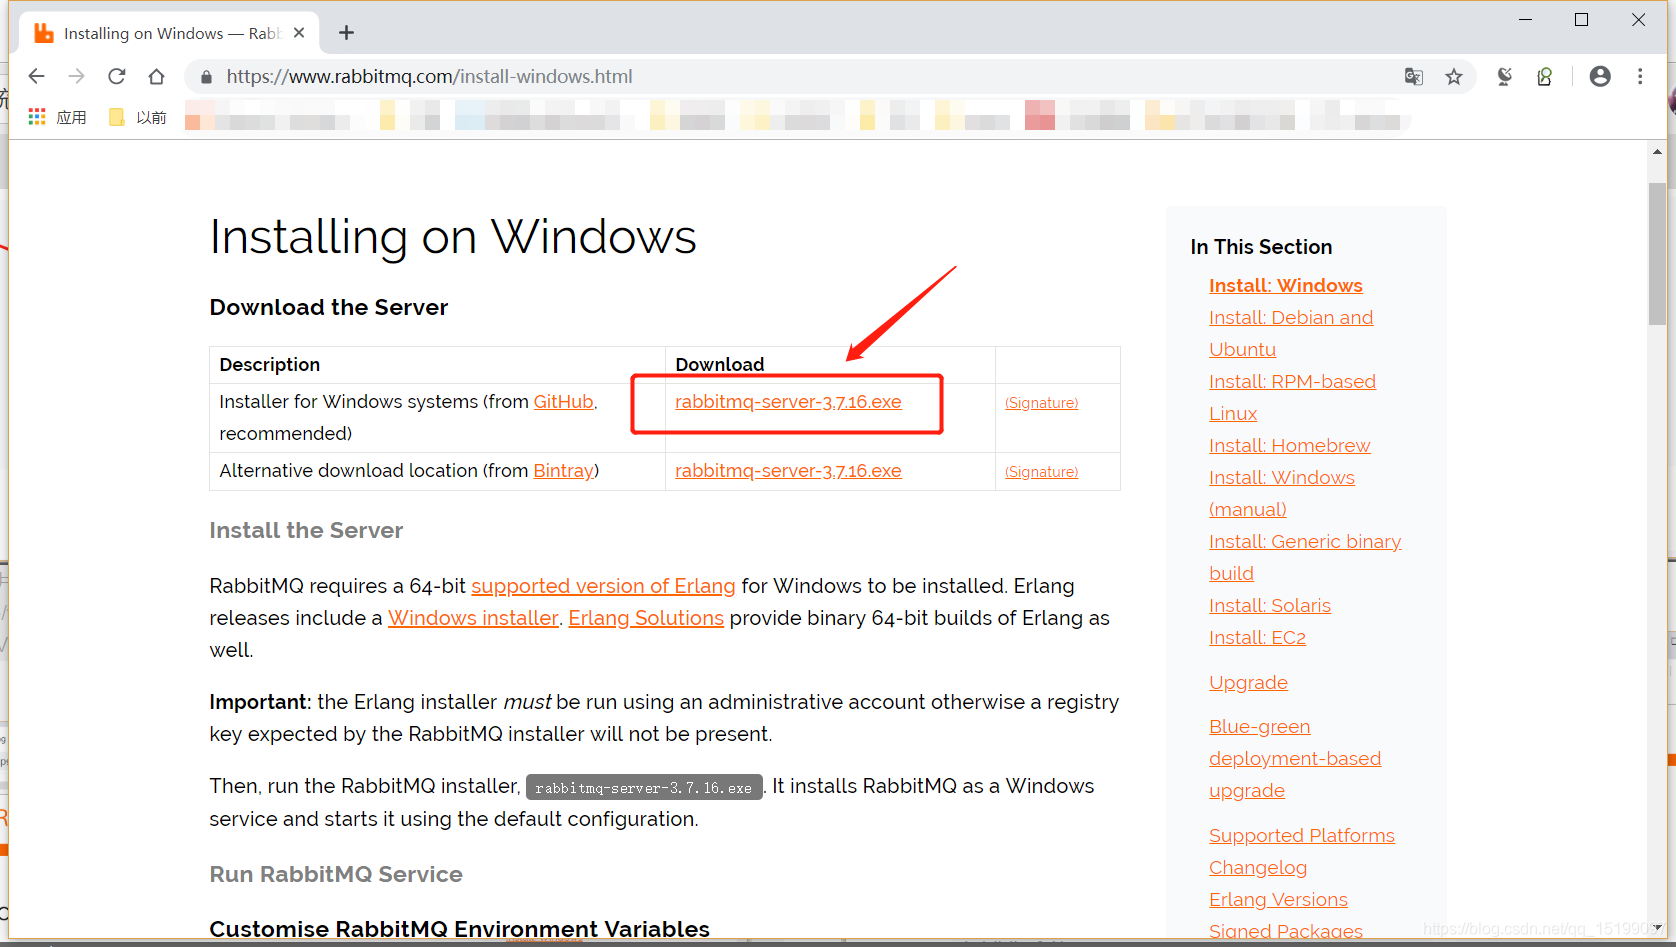Open supported version of Erlang link
Screen dimensions: 1676x947
coord(603,586)
